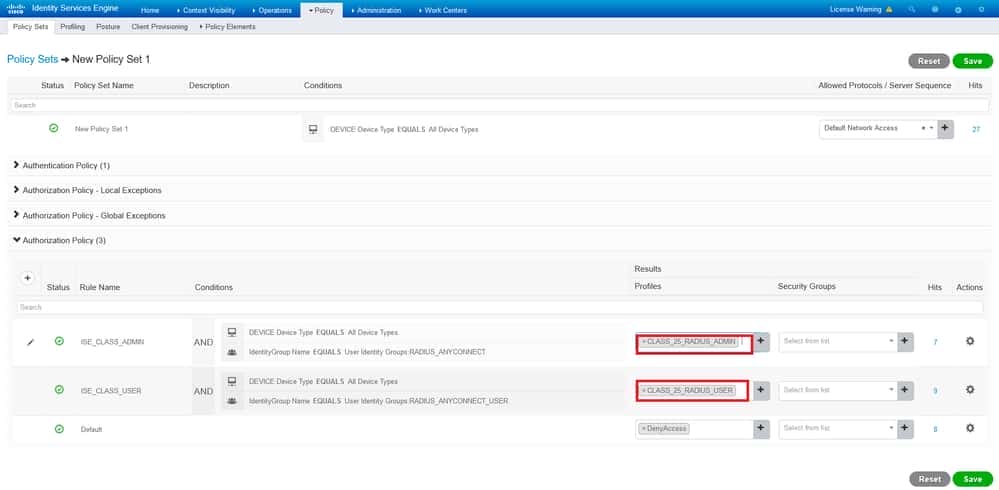Screen dimensions: 999x490
Task: Select the Policy Sets sub-tab
Action: pos(31,27)
